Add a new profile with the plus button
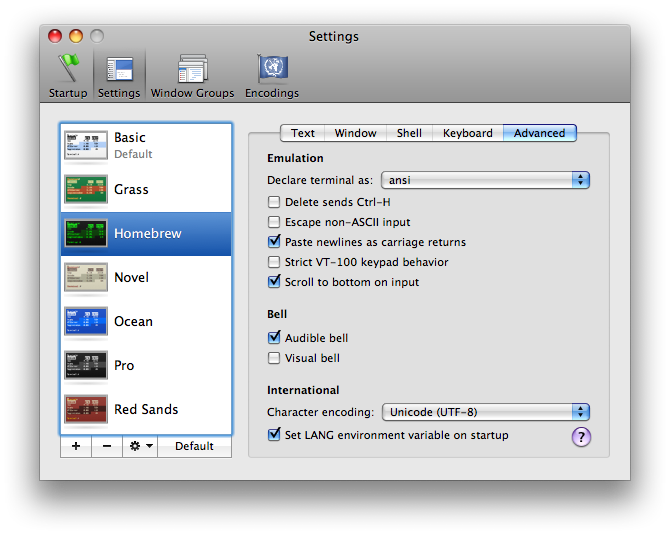 (x=76, y=446)
